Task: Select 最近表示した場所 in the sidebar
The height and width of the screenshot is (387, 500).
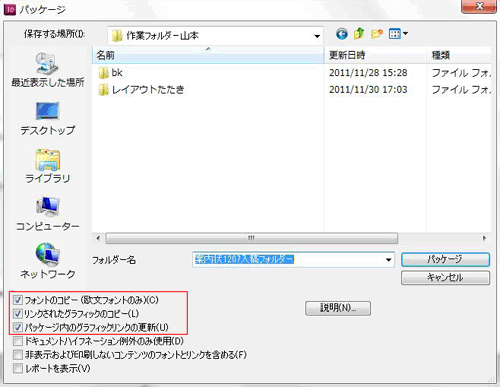Action: click(47, 70)
